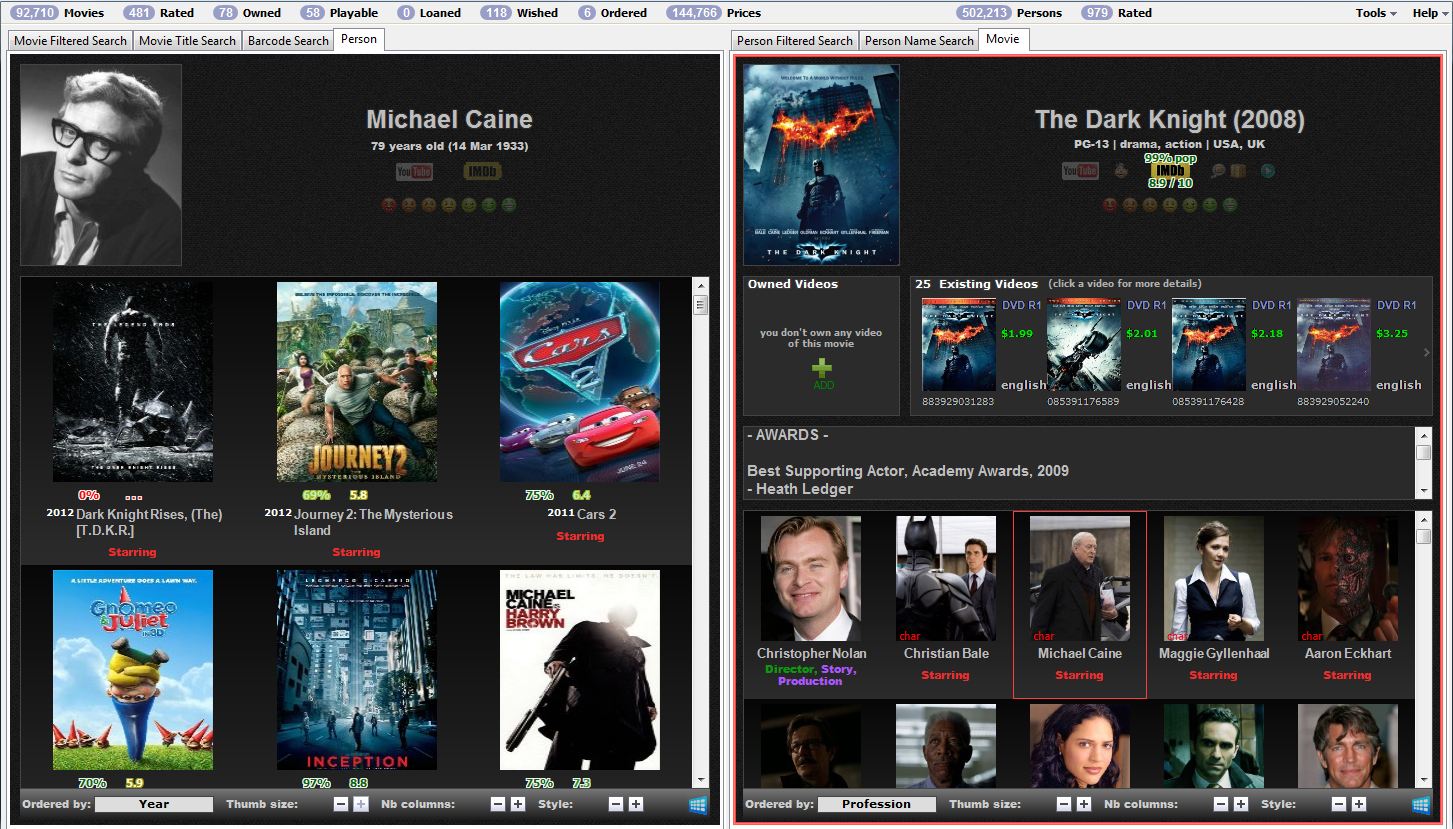Click the 481 Rated movies counter

click(160, 13)
